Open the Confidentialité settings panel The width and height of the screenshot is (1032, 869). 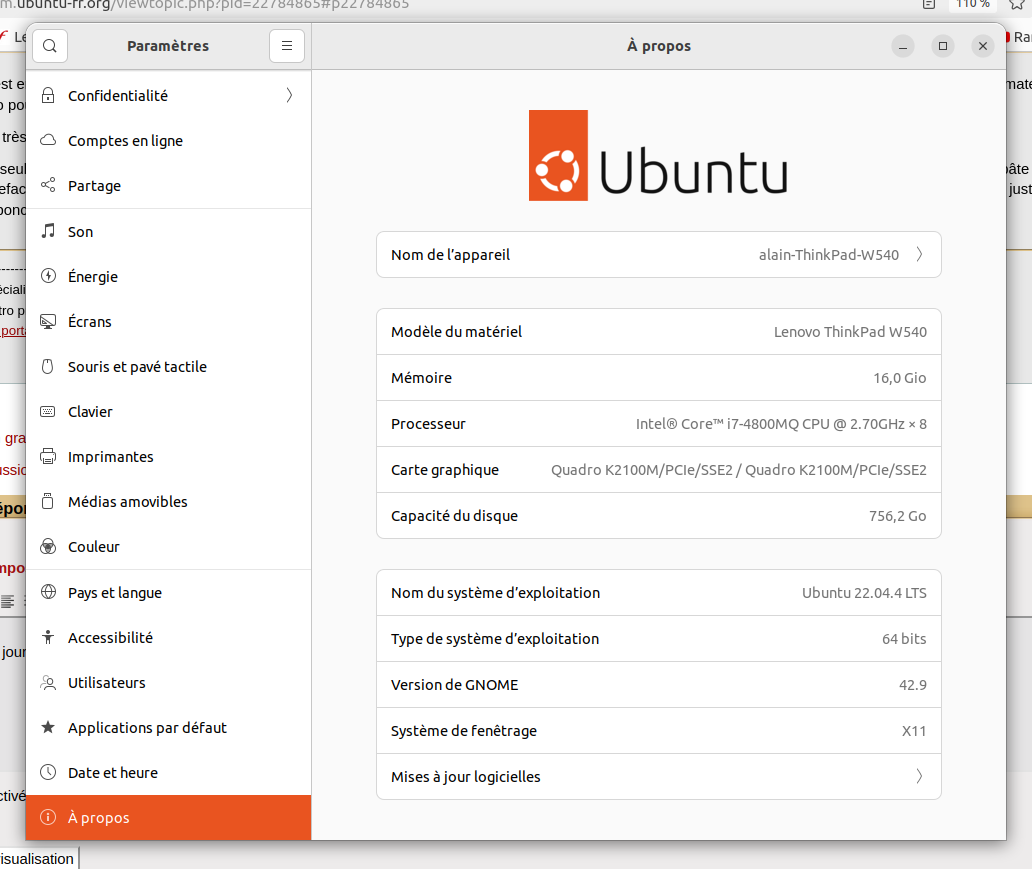(x=168, y=95)
